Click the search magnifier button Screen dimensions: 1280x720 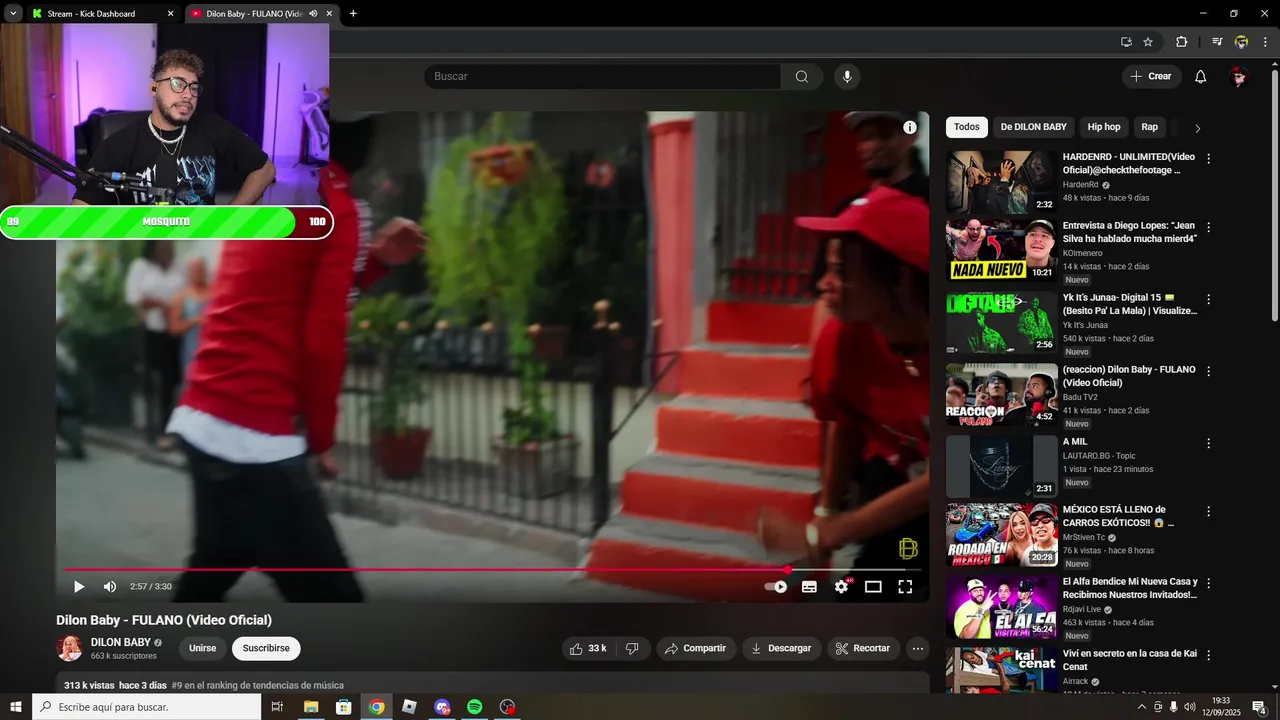pyautogui.click(x=802, y=77)
